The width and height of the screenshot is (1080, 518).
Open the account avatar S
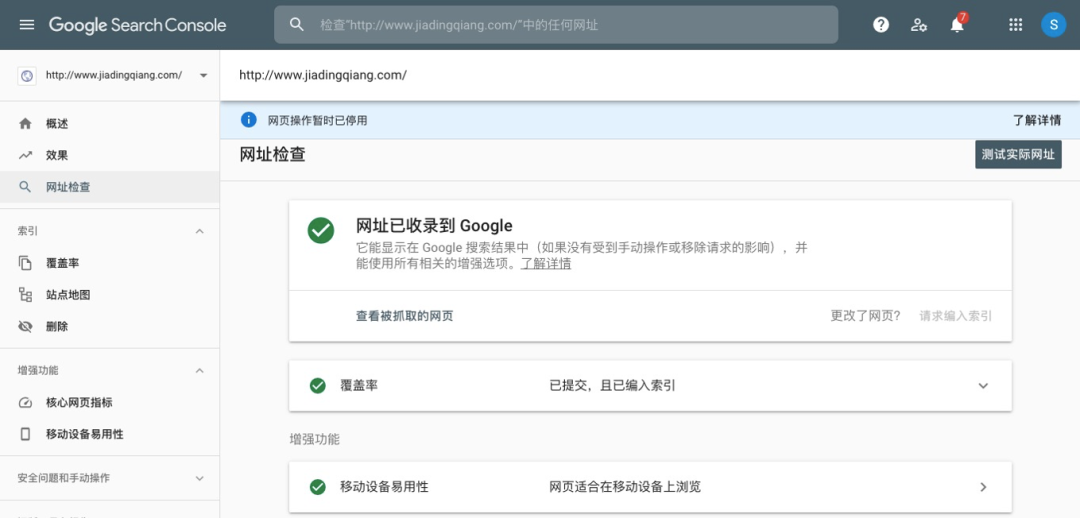pos(1053,25)
